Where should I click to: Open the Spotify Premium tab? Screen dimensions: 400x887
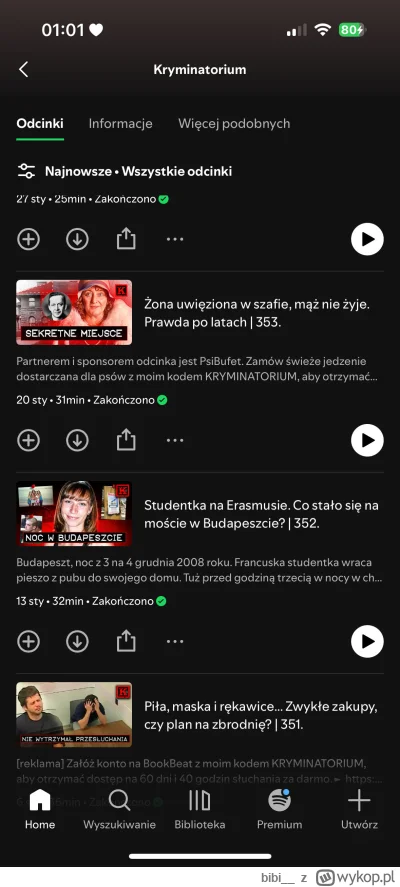279,810
